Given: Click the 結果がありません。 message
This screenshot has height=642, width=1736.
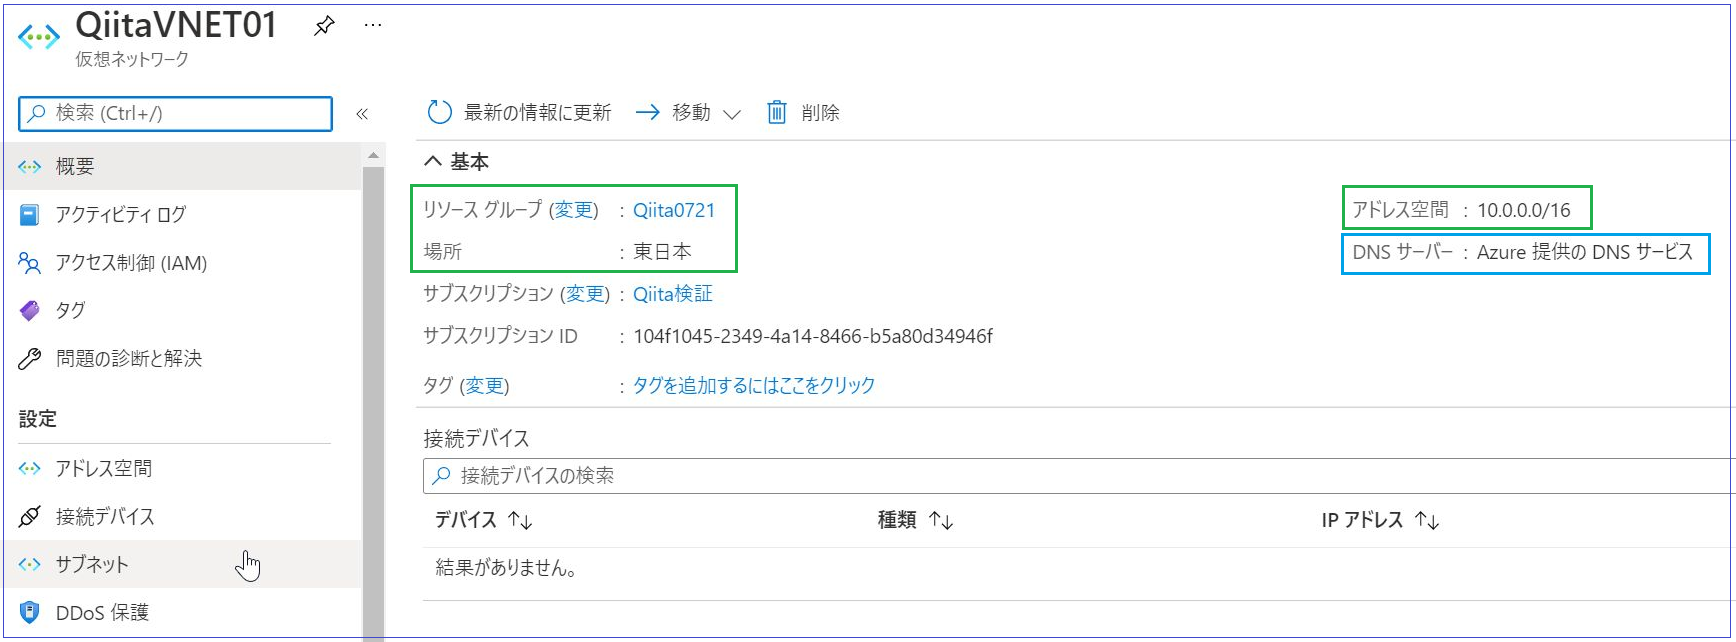Looking at the screenshot, I should [x=506, y=569].
